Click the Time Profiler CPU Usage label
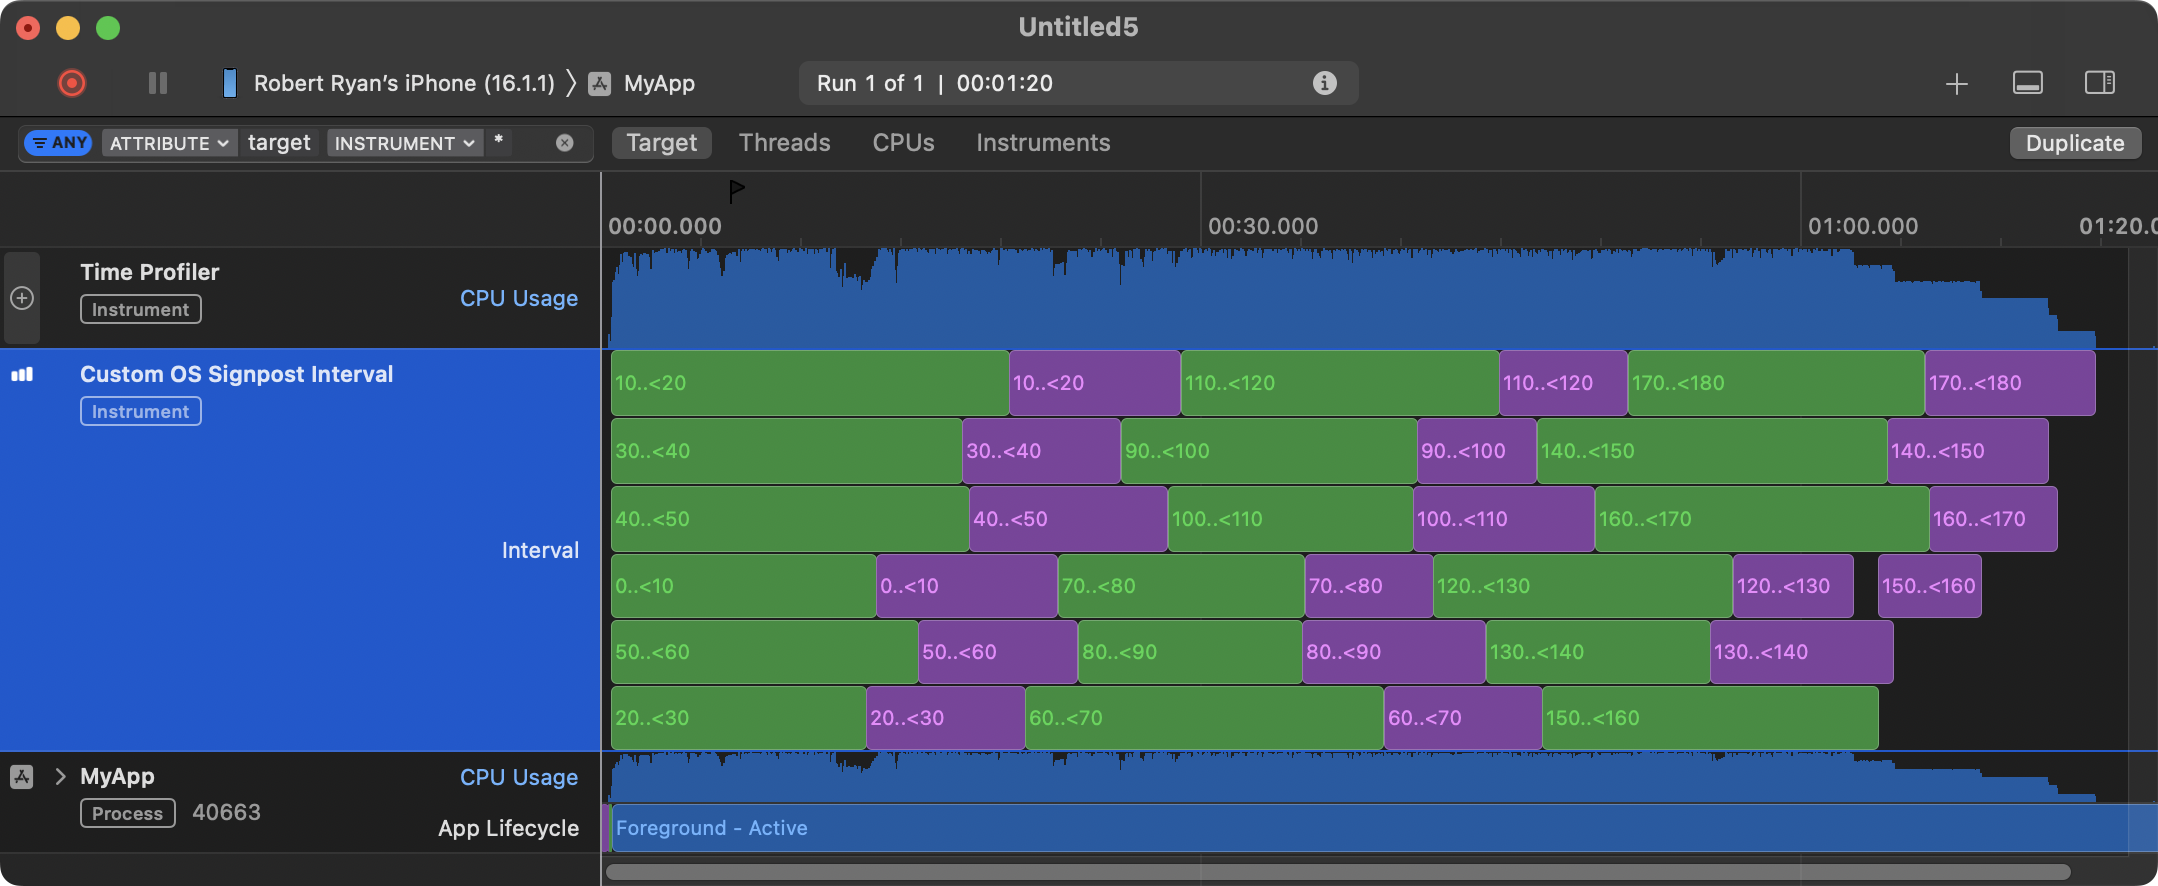 (519, 298)
